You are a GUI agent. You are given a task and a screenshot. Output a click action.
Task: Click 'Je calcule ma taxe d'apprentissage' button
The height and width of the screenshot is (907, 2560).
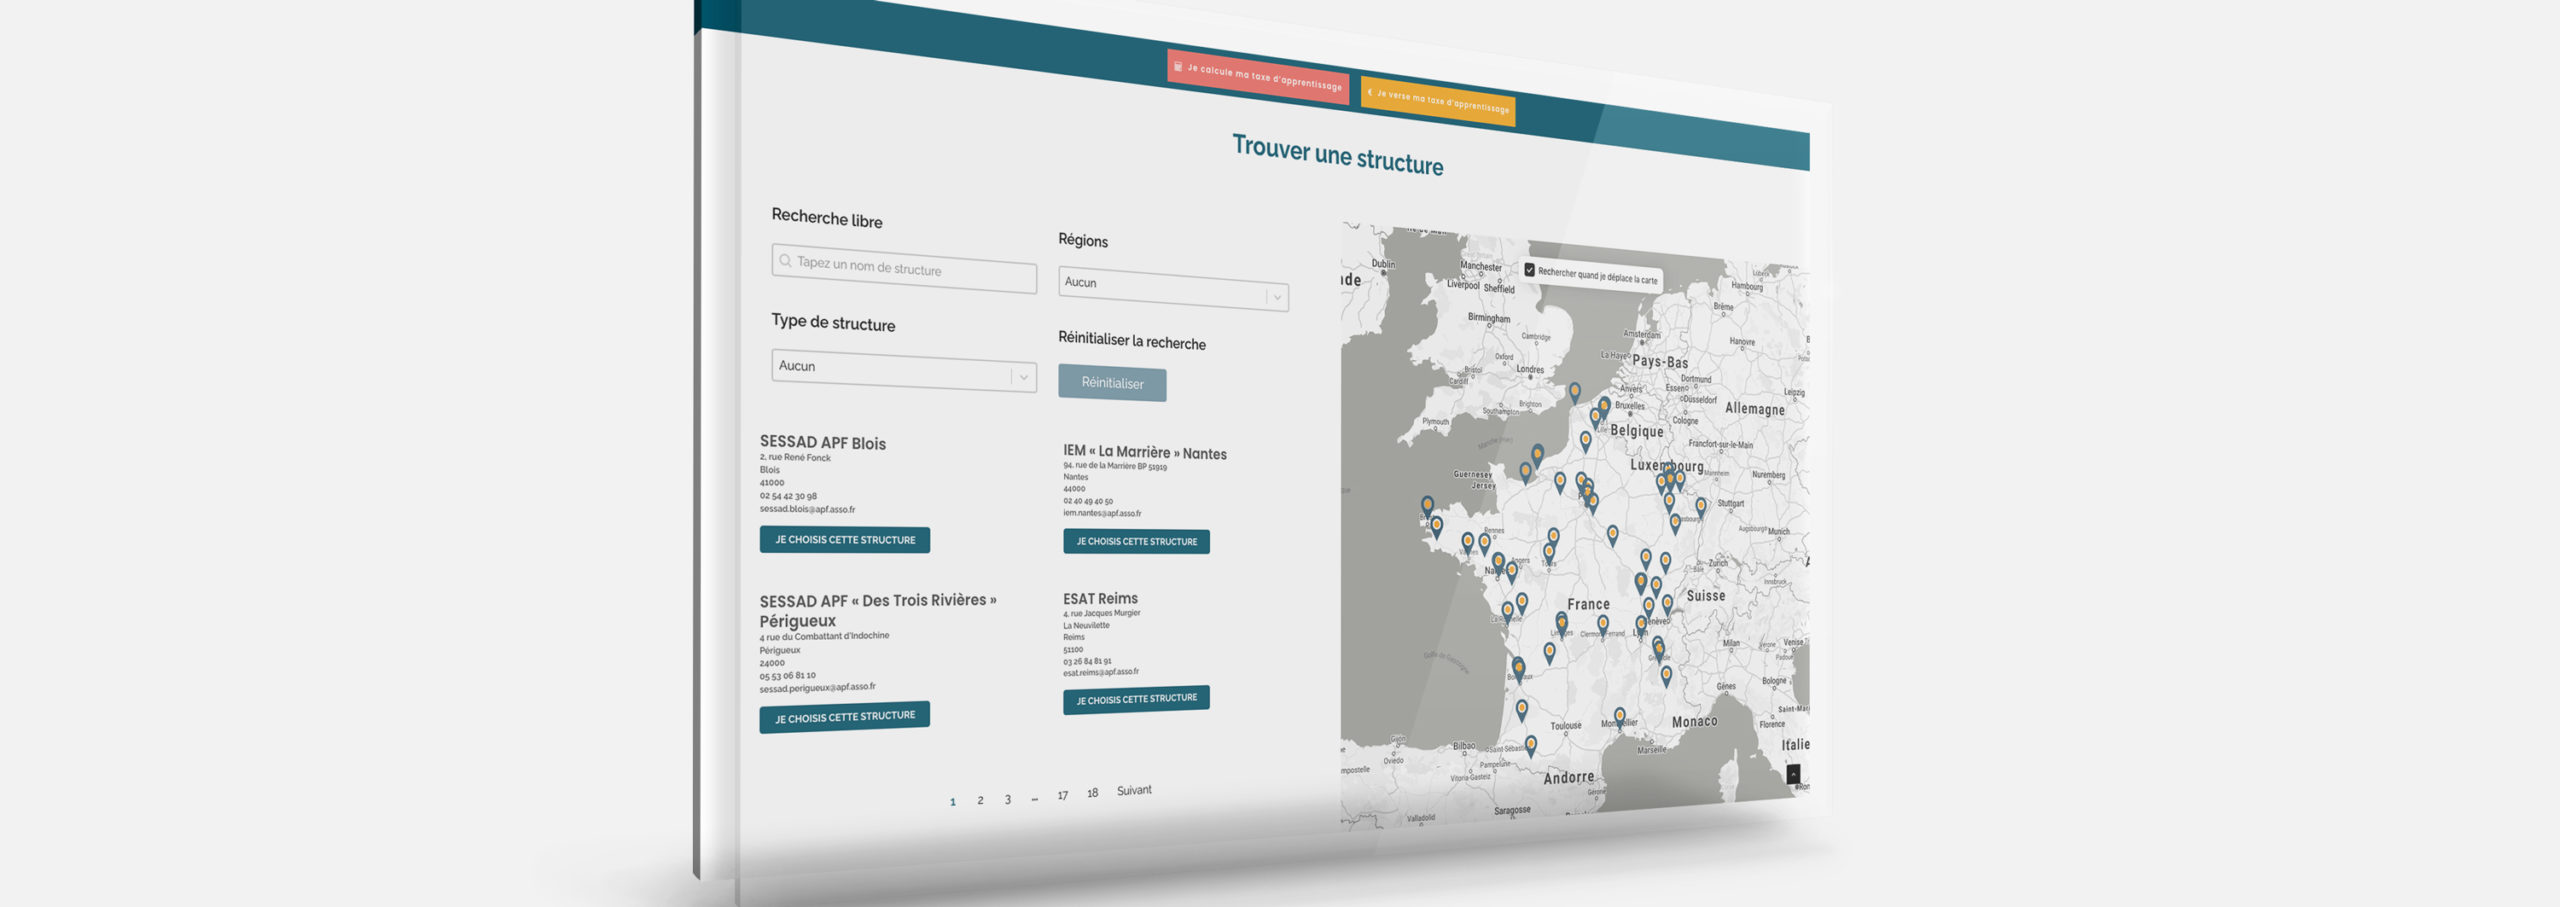tap(1258, 77)
